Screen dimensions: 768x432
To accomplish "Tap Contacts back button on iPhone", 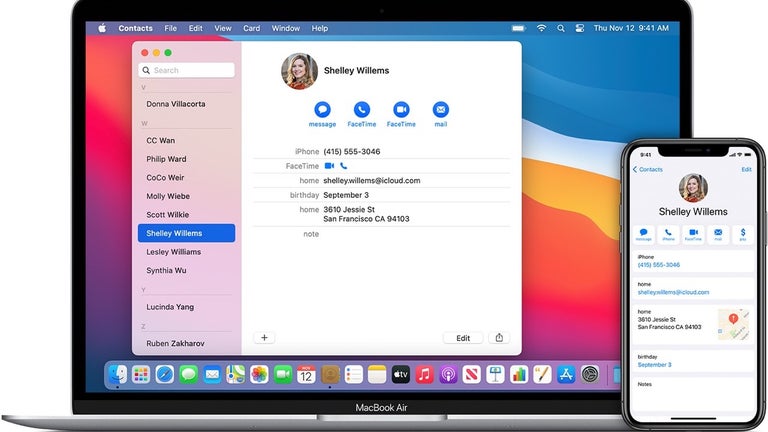I will [x=648, y=170].
